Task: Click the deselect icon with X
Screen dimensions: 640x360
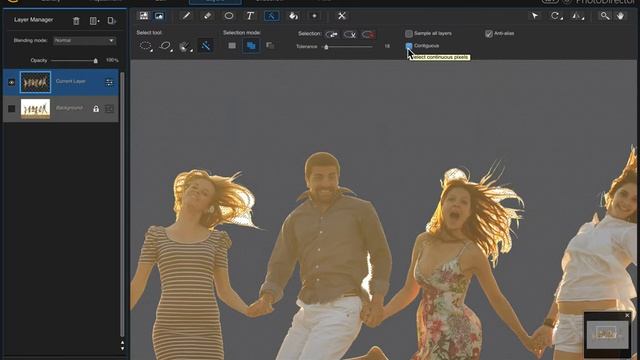Action: tap(350, 34)
